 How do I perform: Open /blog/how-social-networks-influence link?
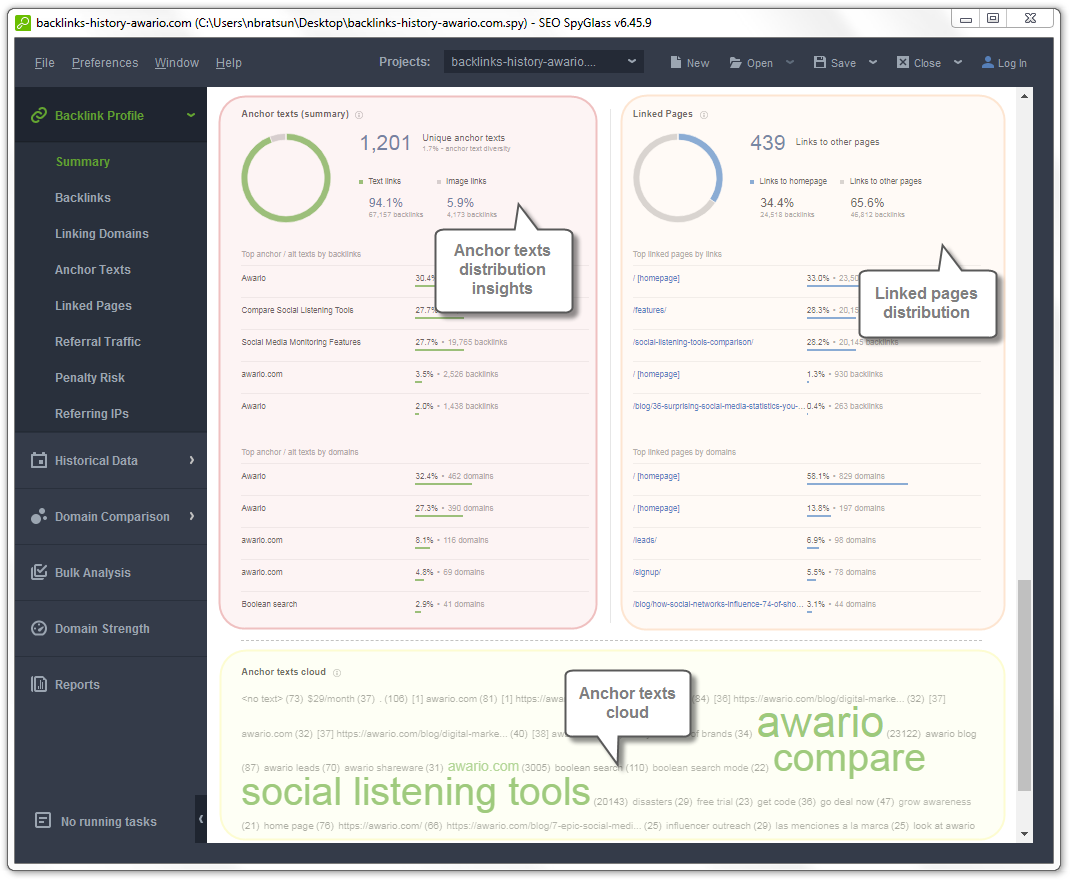(718, 604)
